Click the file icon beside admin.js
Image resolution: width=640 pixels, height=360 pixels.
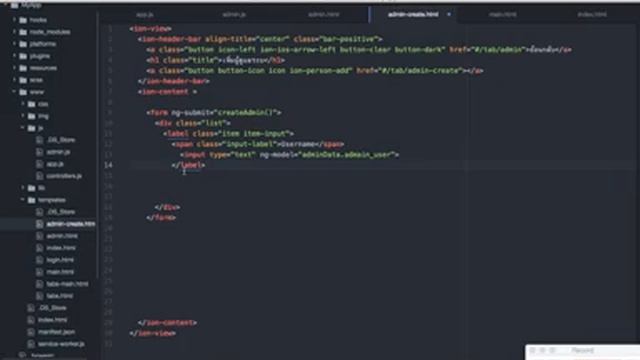click(39, 152)
